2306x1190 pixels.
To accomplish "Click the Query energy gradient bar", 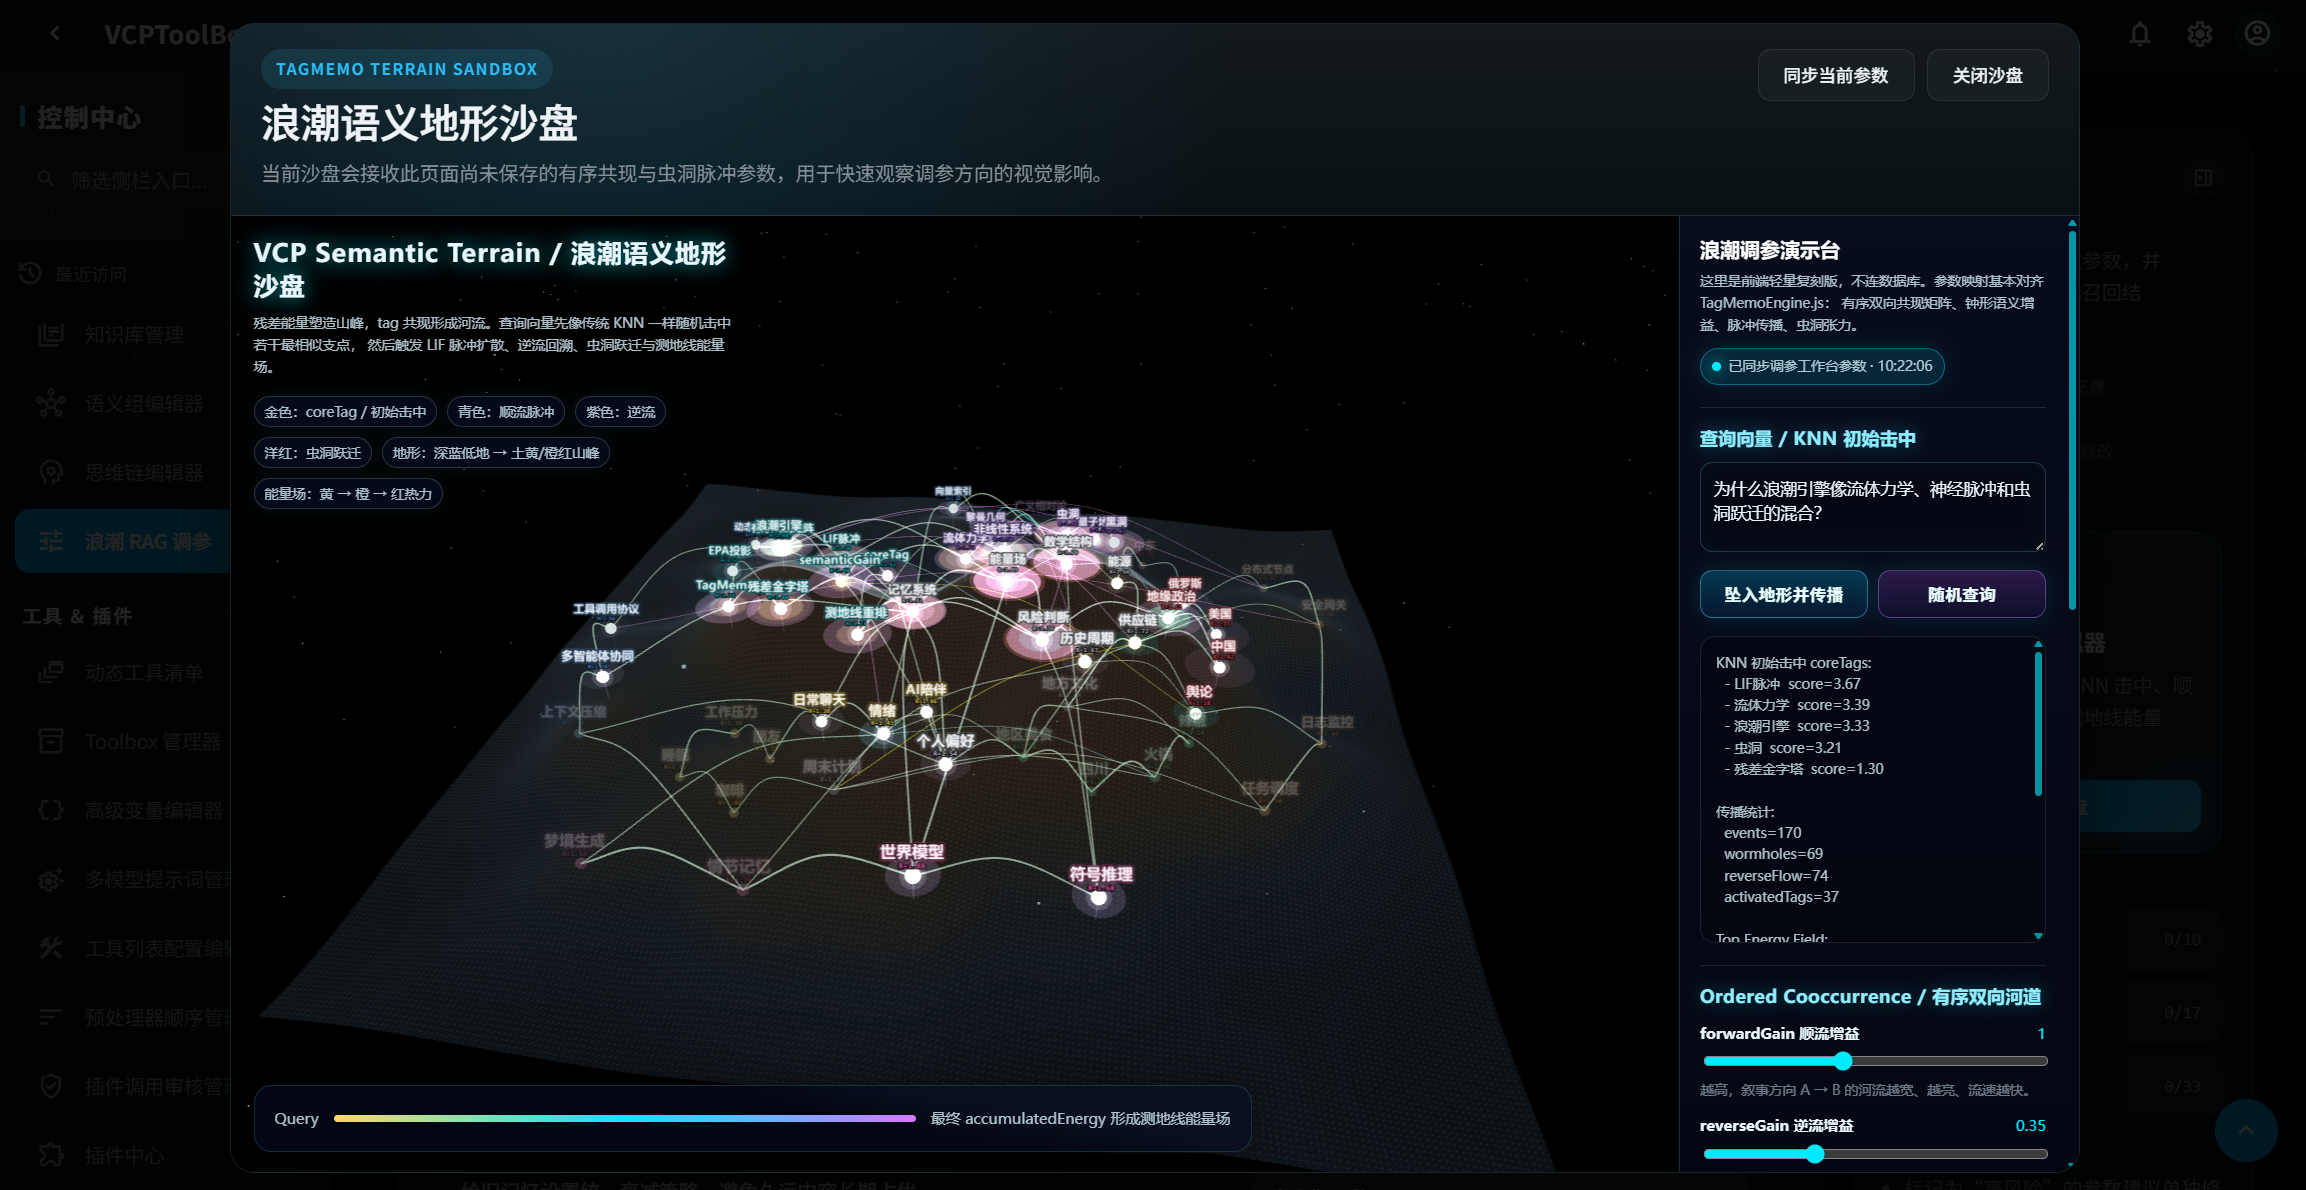I will (x=625, y=1118).
